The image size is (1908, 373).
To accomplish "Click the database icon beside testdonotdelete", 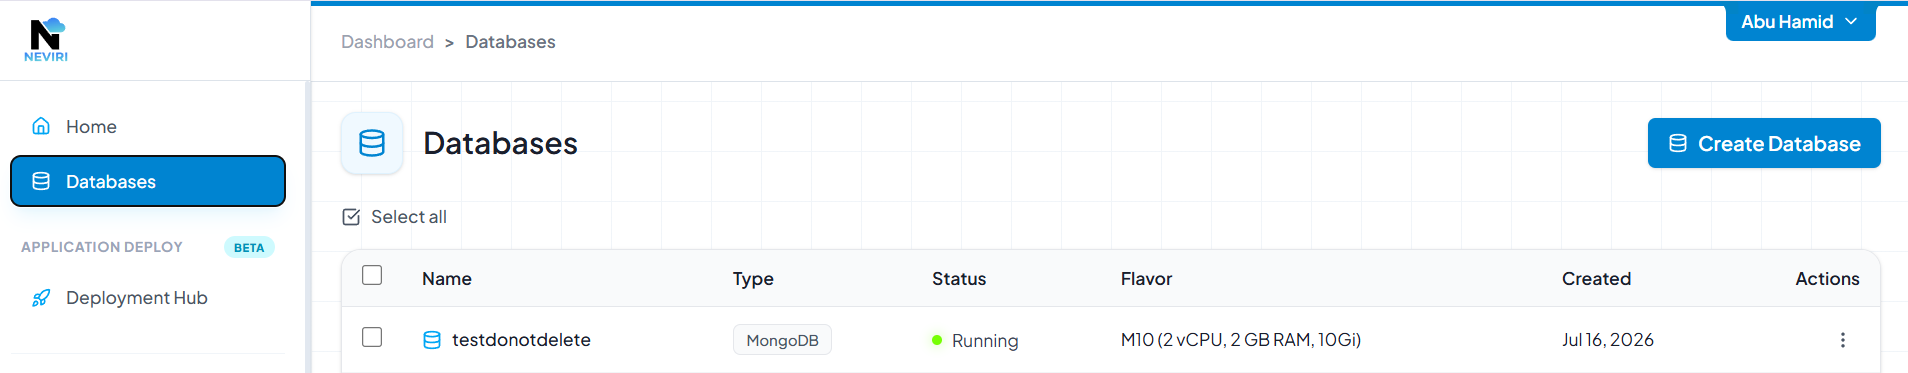I will click(x=432, y=340).
